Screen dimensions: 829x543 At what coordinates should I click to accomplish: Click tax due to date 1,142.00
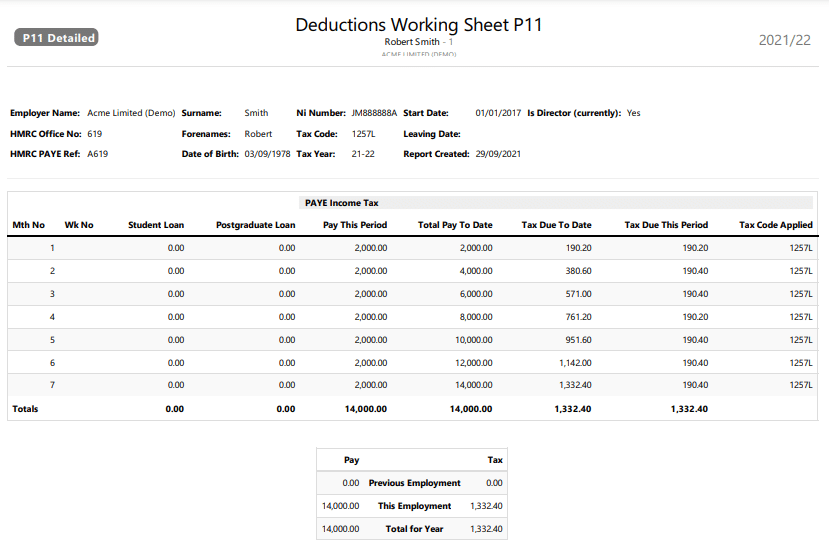click(575, 363)
